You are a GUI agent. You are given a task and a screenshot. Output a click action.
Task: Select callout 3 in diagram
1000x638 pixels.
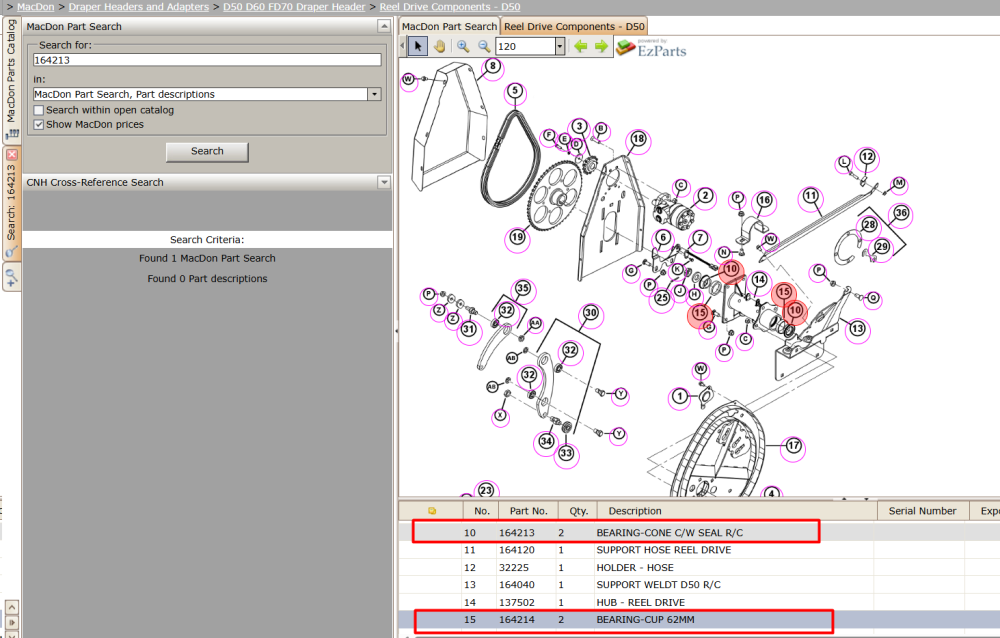[x=579, y=126]
